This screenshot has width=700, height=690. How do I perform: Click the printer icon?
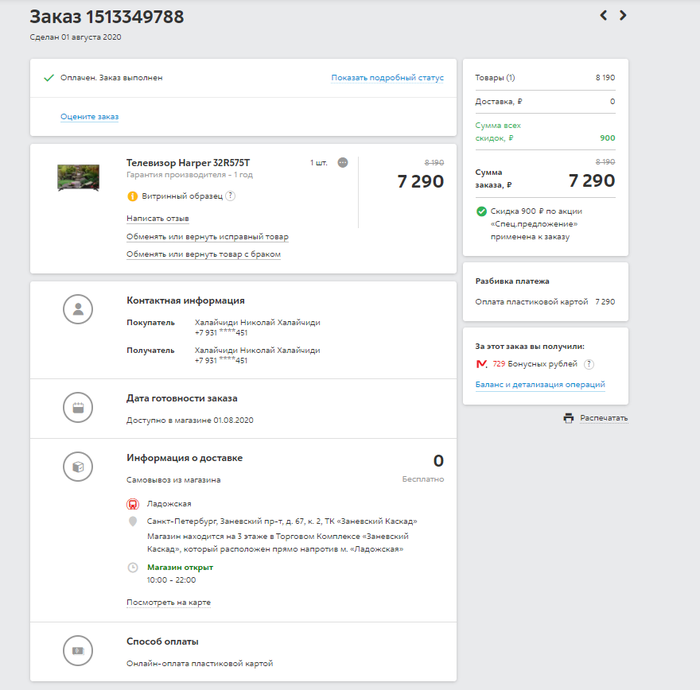pos(568,418)
